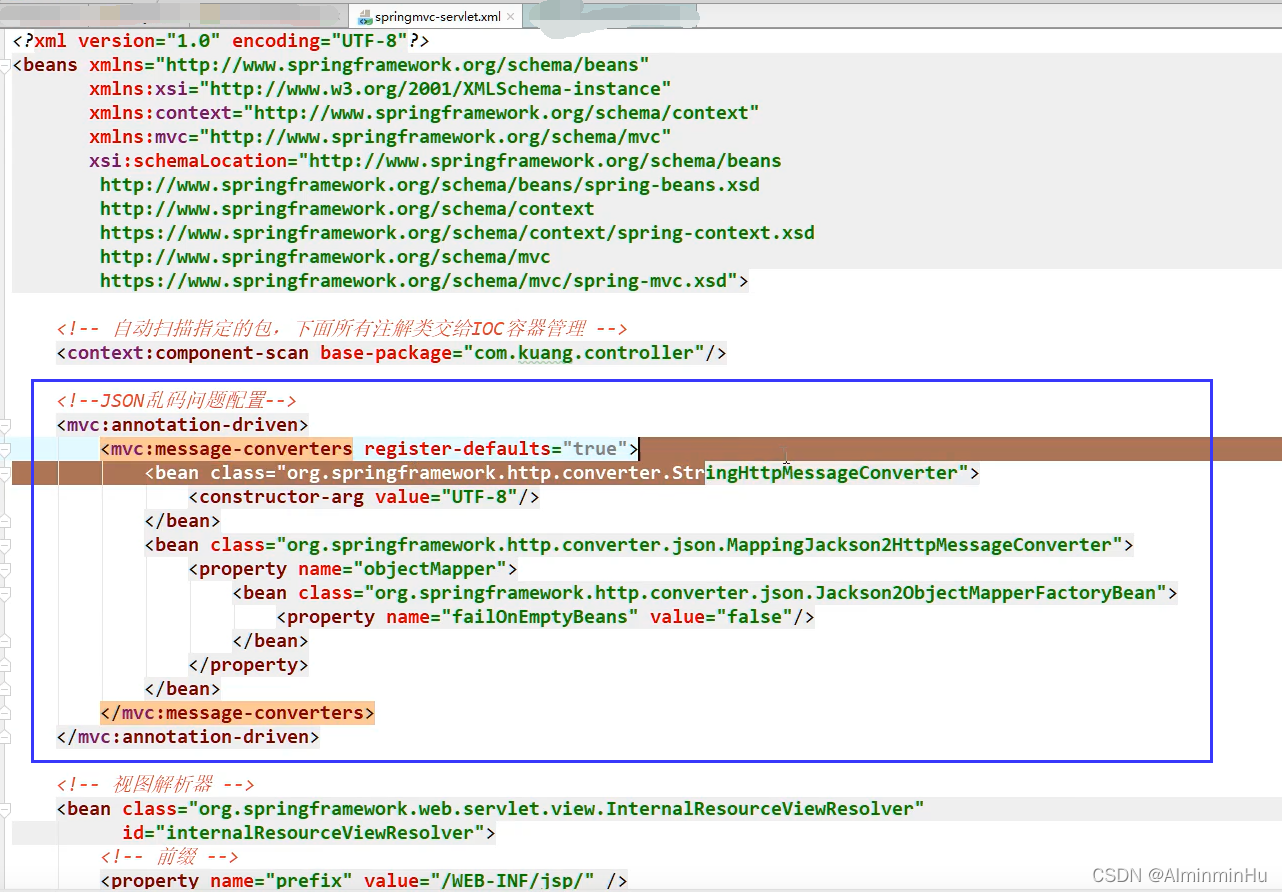Click the context:component-scan tag name
Viewport: 1282px width, 892px height.
point(188,353)
